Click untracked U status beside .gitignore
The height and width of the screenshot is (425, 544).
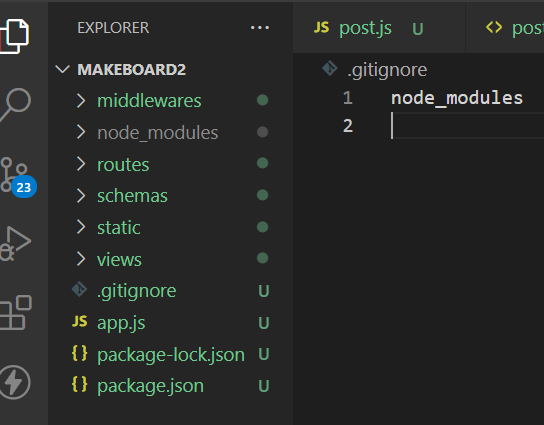pyautogui.click(x=264, y=291)
